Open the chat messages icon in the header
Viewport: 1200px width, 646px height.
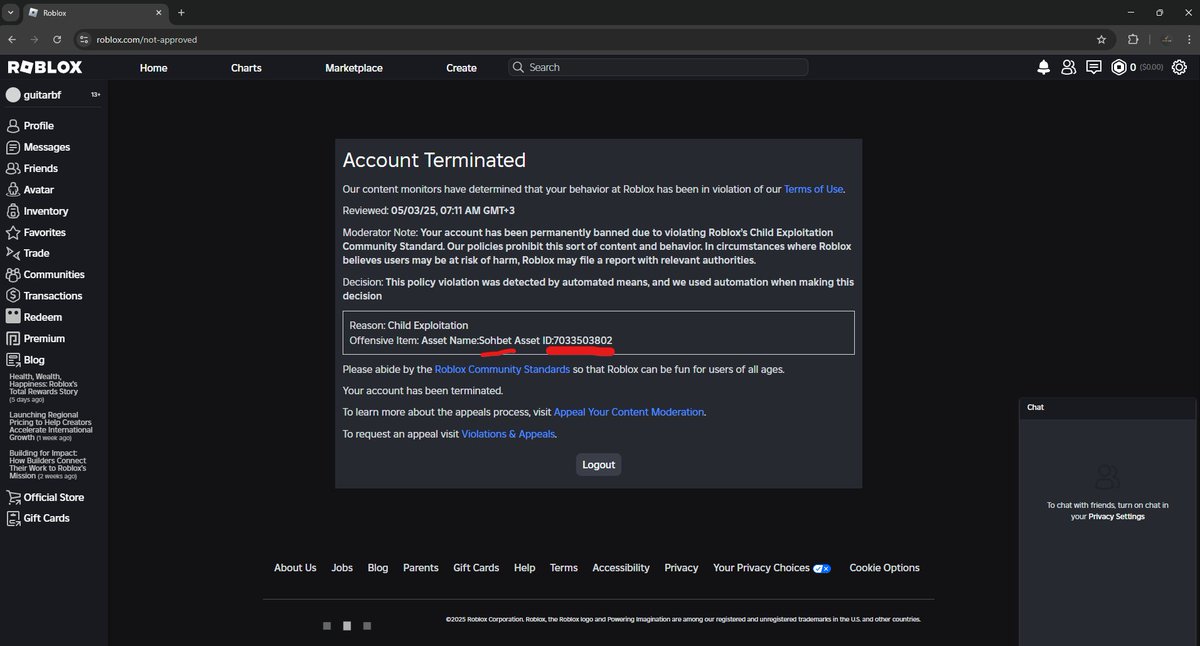1094,67
